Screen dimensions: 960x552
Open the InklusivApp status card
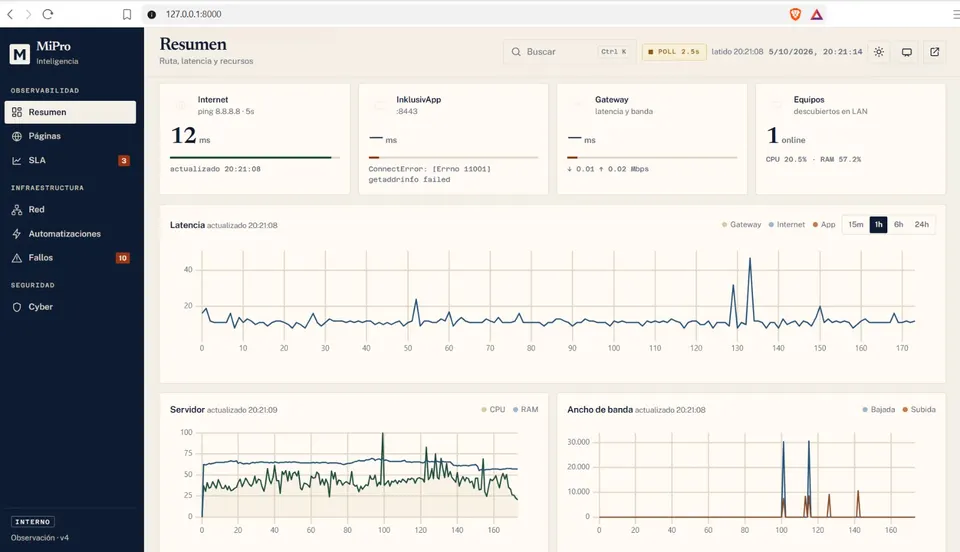[x=453, y=139]
